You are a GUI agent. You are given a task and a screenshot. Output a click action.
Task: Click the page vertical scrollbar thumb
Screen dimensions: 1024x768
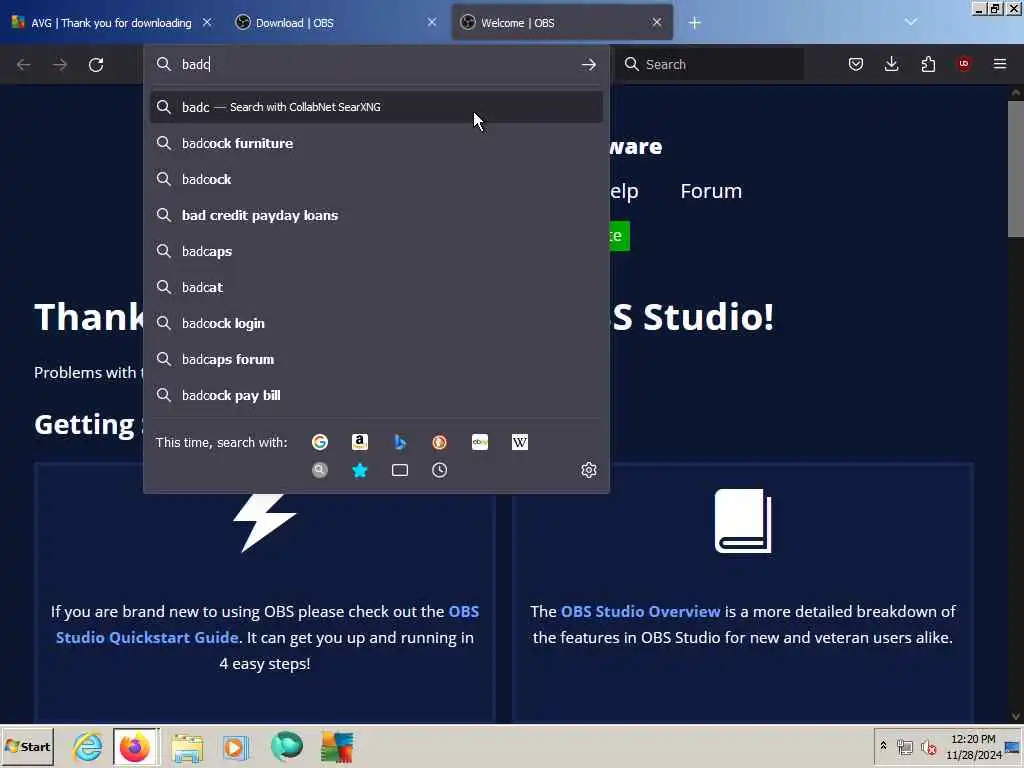pos(1016,168)
